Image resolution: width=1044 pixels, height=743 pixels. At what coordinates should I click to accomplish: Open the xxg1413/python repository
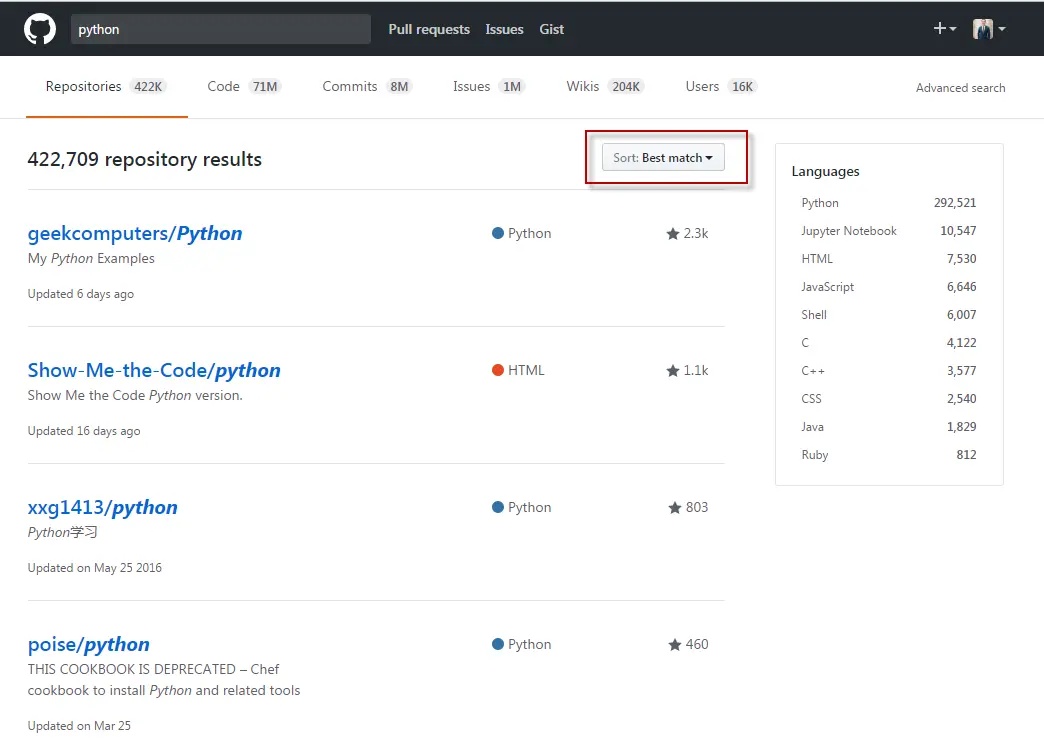(x=103, y=507)
